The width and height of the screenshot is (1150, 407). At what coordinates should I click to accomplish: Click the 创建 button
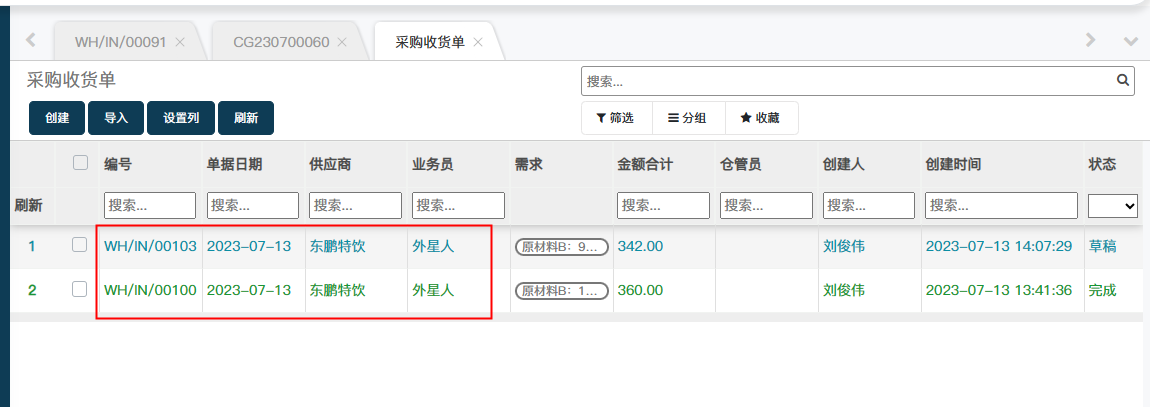[x=57, y=118]
